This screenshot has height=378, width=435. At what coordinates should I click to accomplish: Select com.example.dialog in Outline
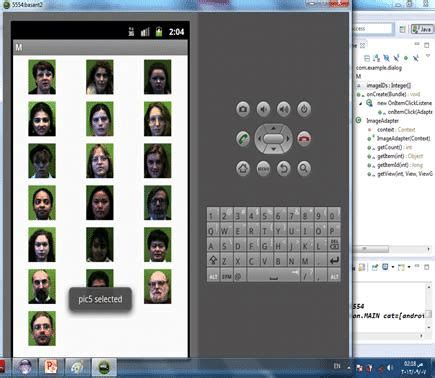click(x=379, y=68)
